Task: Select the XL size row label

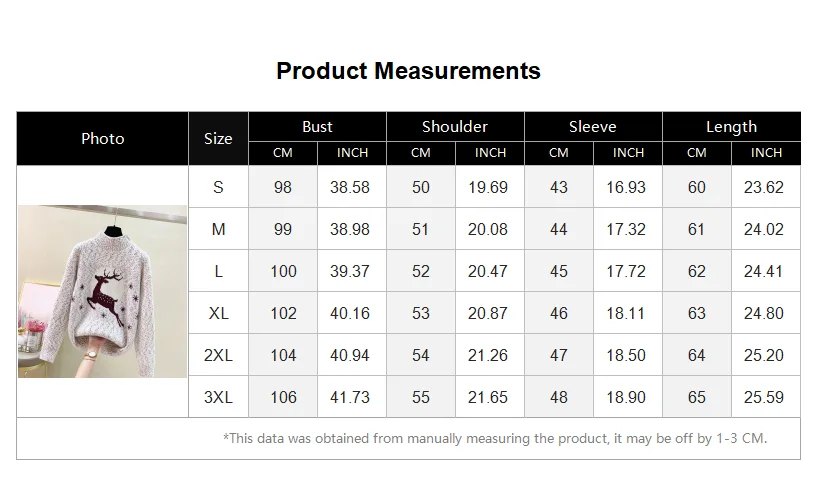Action: 218,313
